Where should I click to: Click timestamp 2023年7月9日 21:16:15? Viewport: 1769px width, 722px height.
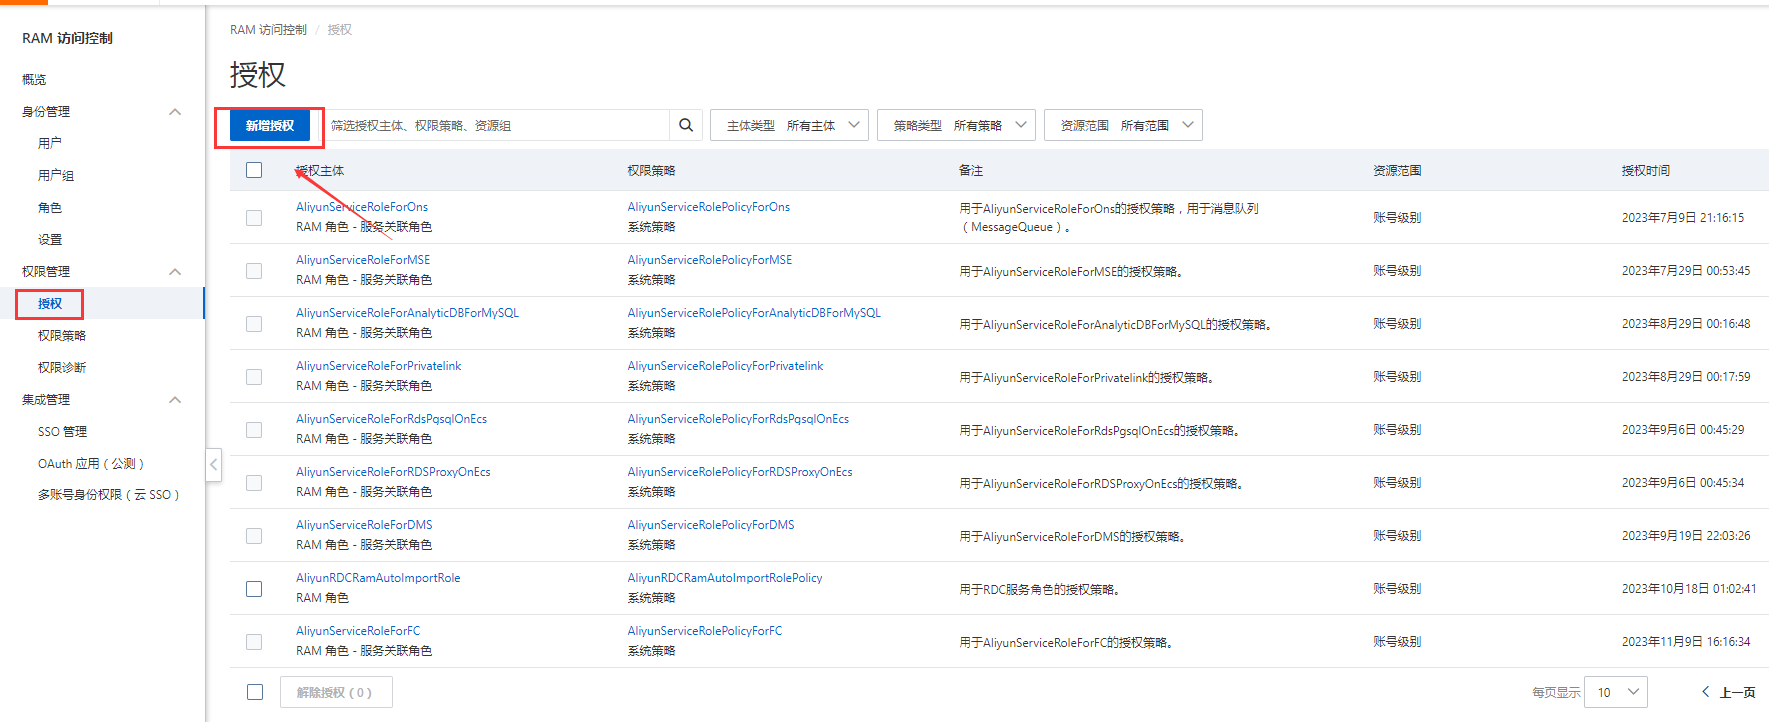click(1683, 217)
